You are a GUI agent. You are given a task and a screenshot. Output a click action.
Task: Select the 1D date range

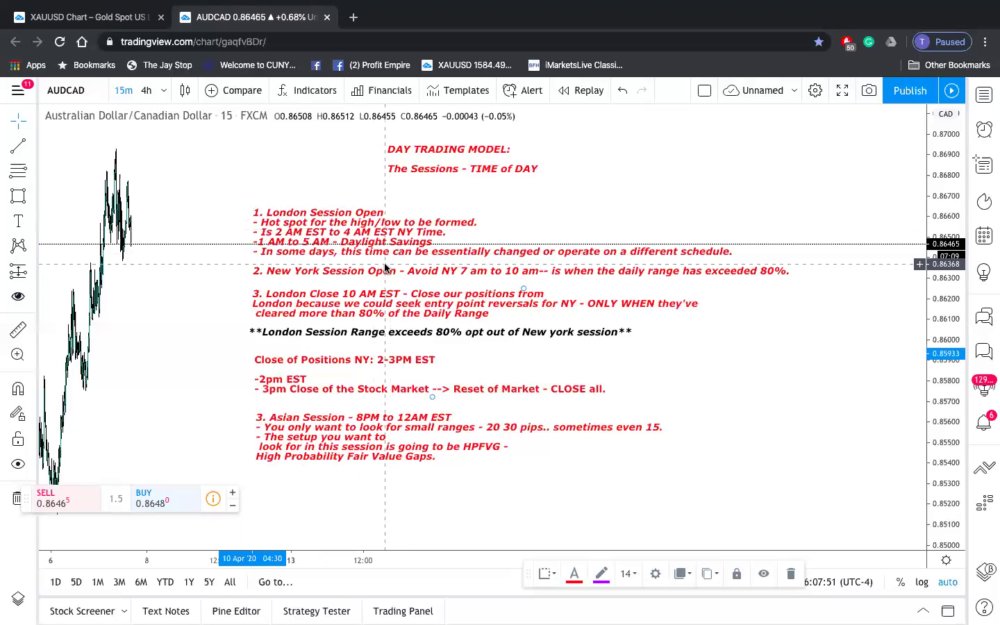pyautogui.click(x=55, y=582)
